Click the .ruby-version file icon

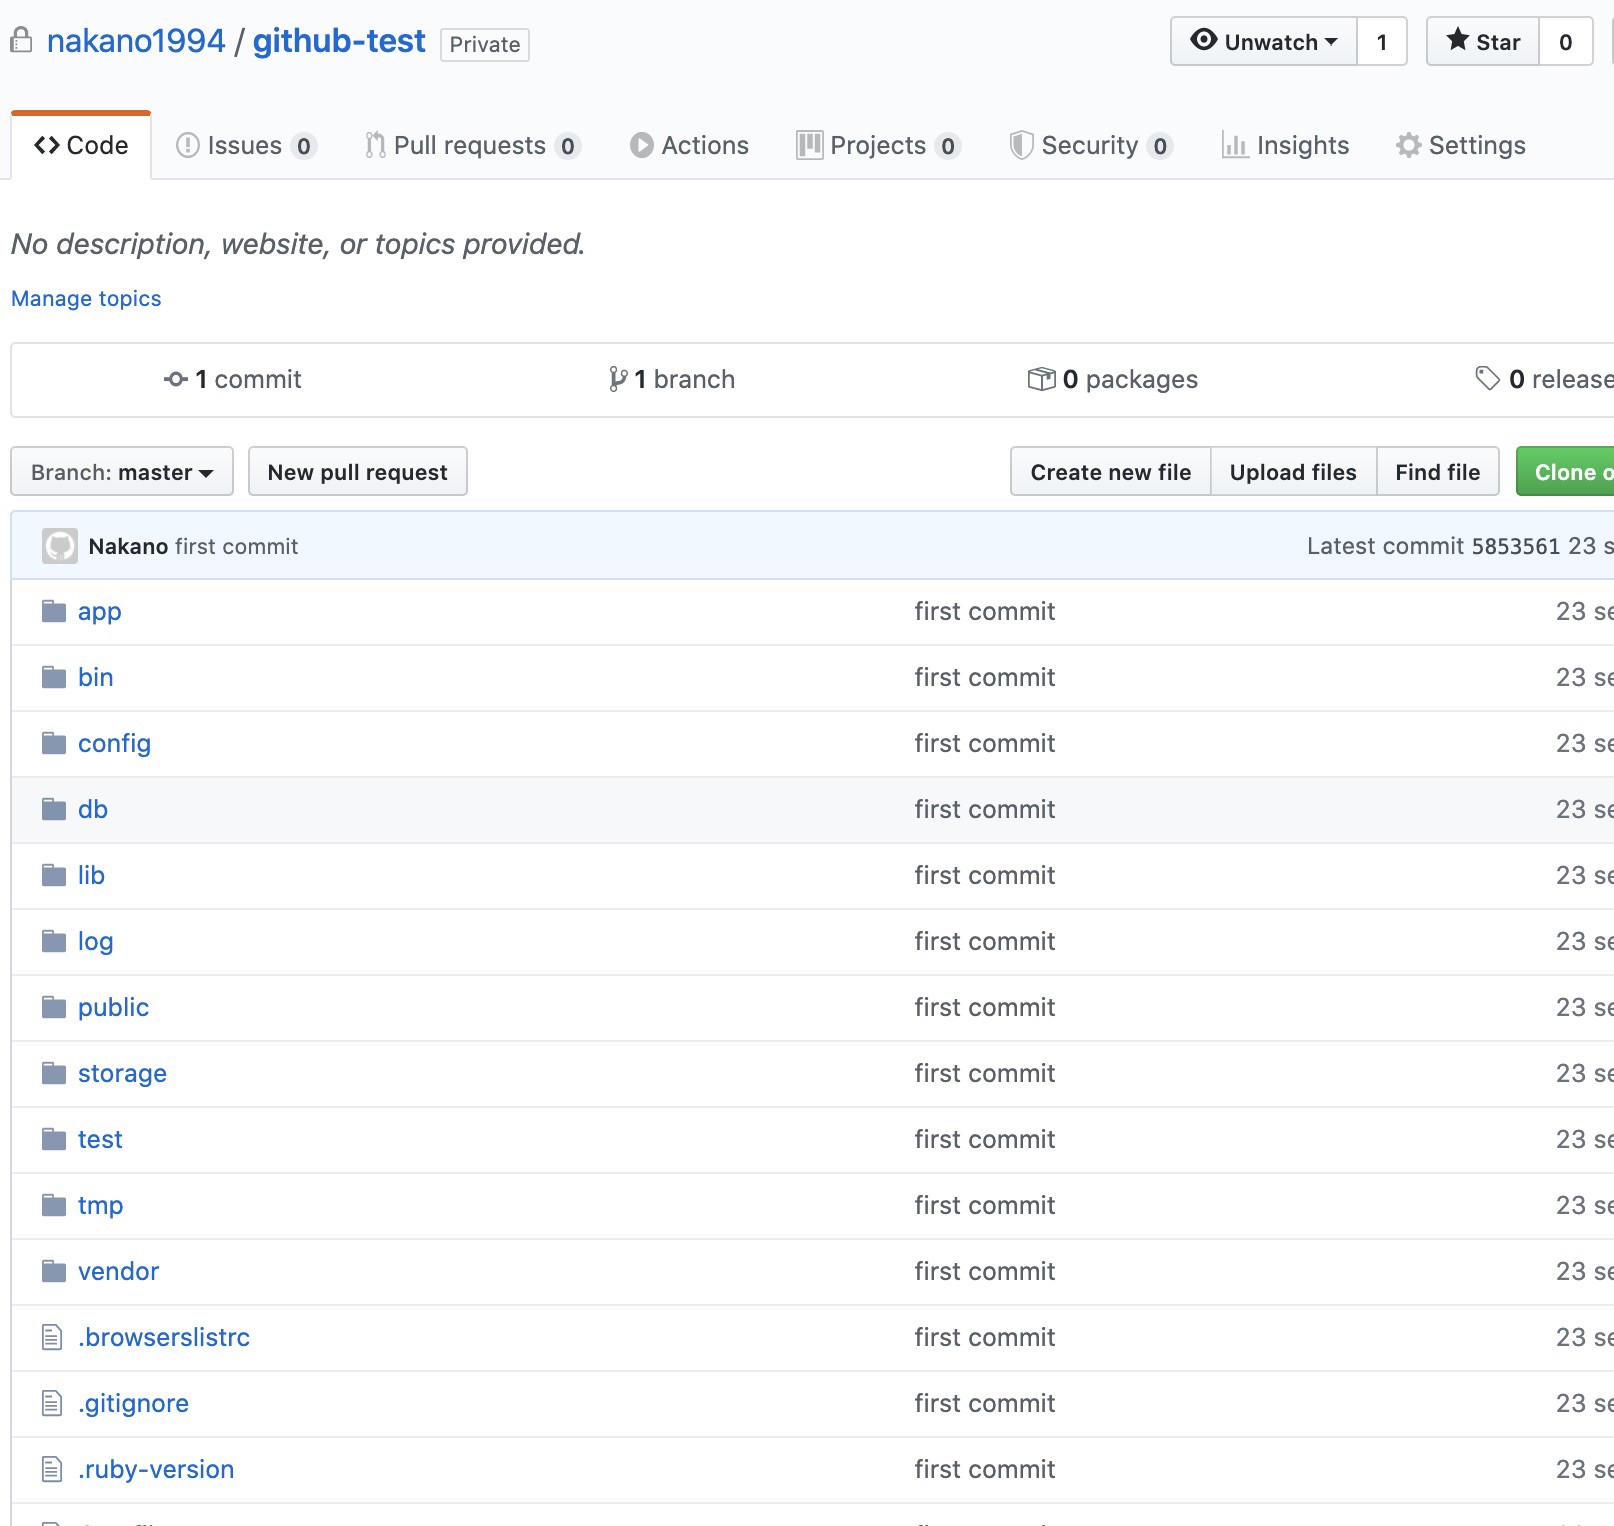[52, 1469]
